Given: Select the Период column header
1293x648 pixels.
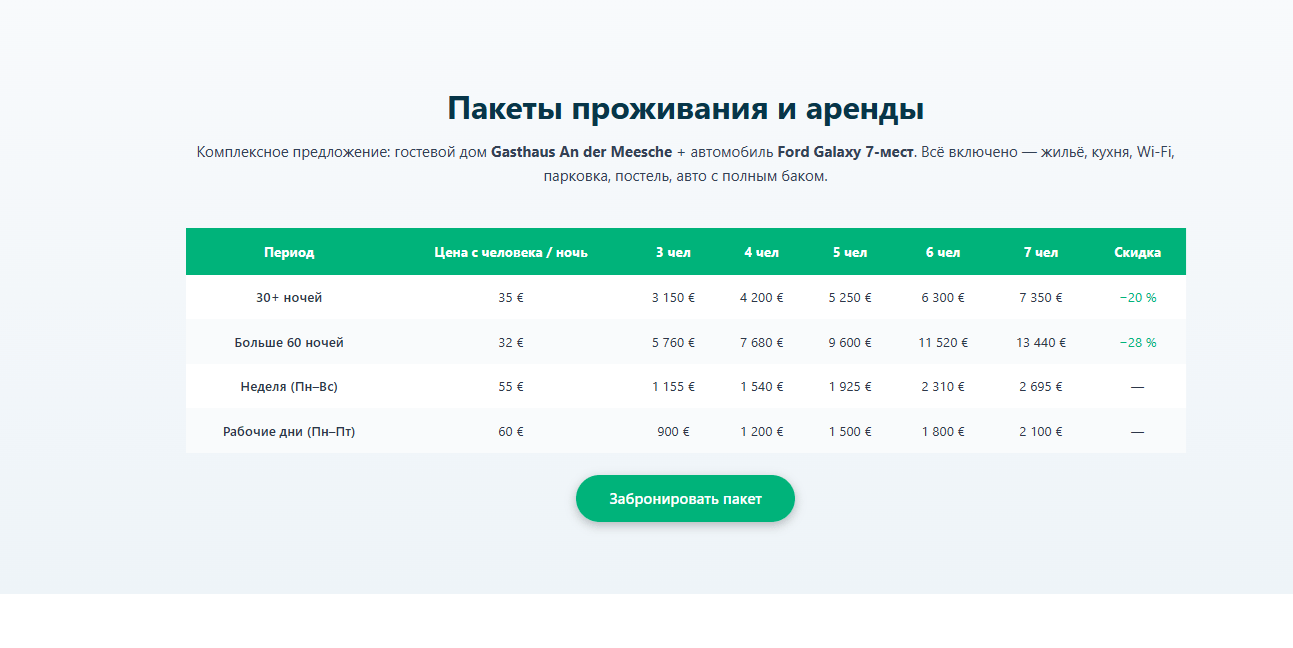Looking at the screenshot, I should tap(289, 252).
